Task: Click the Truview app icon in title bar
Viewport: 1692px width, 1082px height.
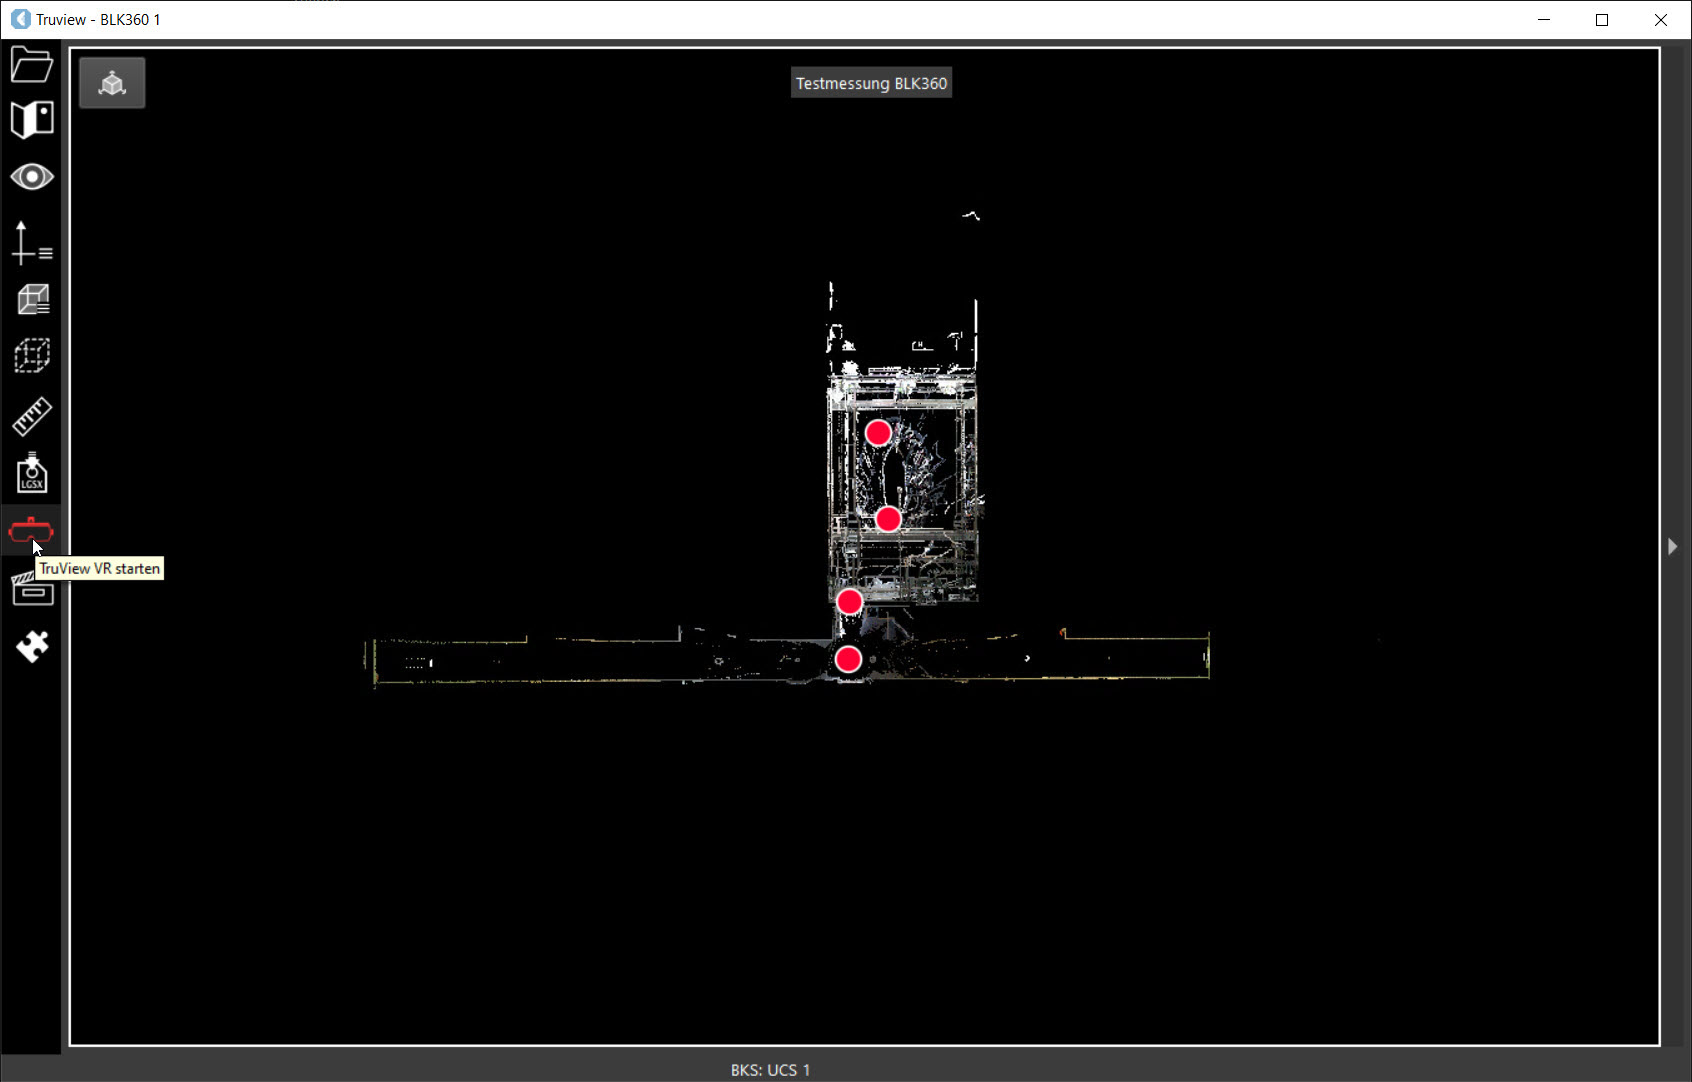Action: click(x=20, y=19)
